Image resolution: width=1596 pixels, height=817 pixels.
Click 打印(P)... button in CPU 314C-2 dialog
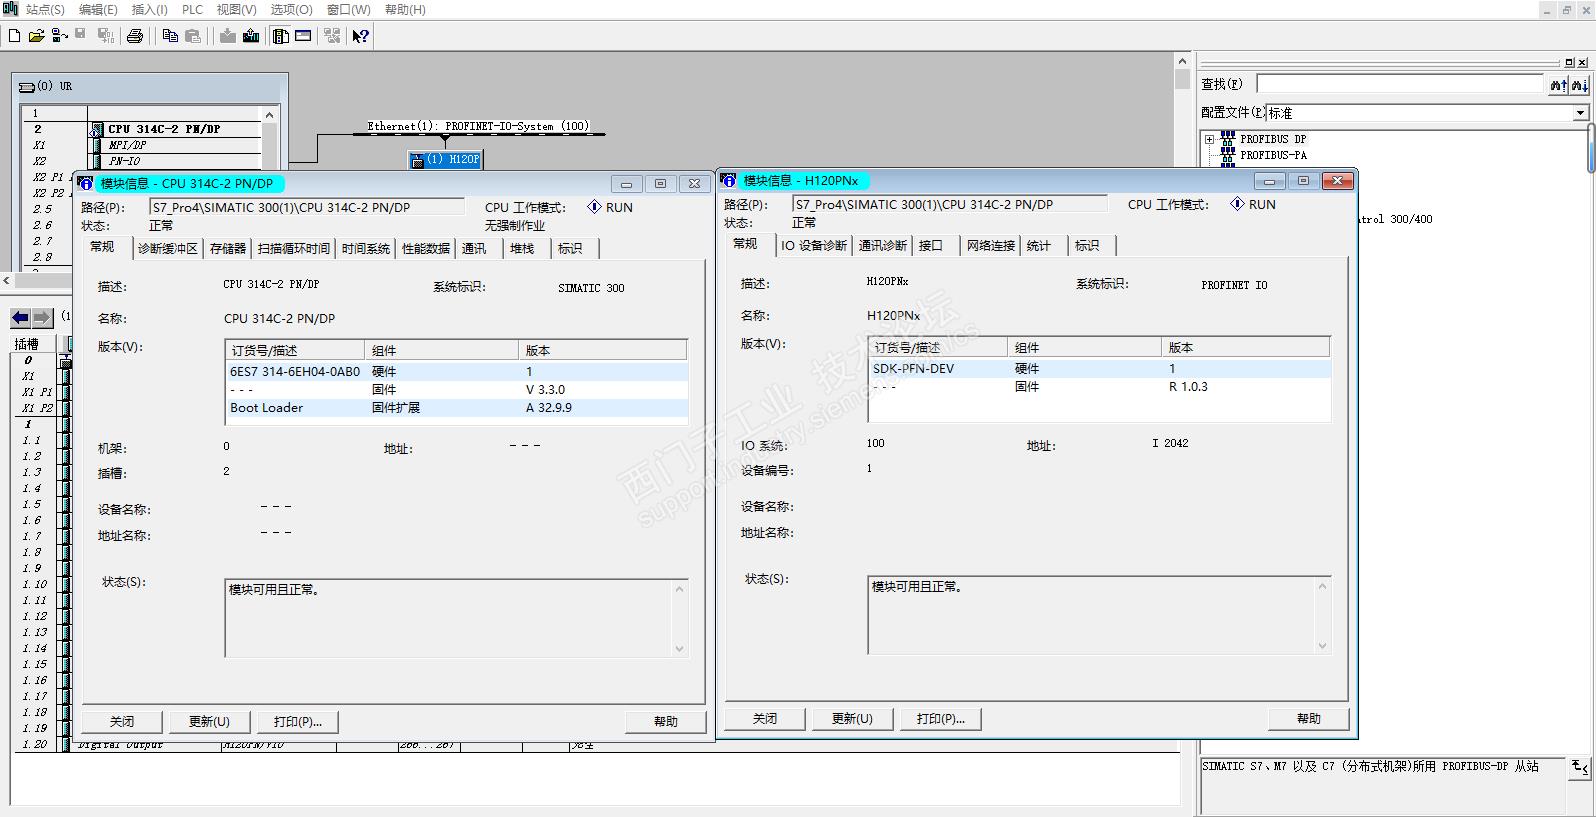click(x=297, y=722)
